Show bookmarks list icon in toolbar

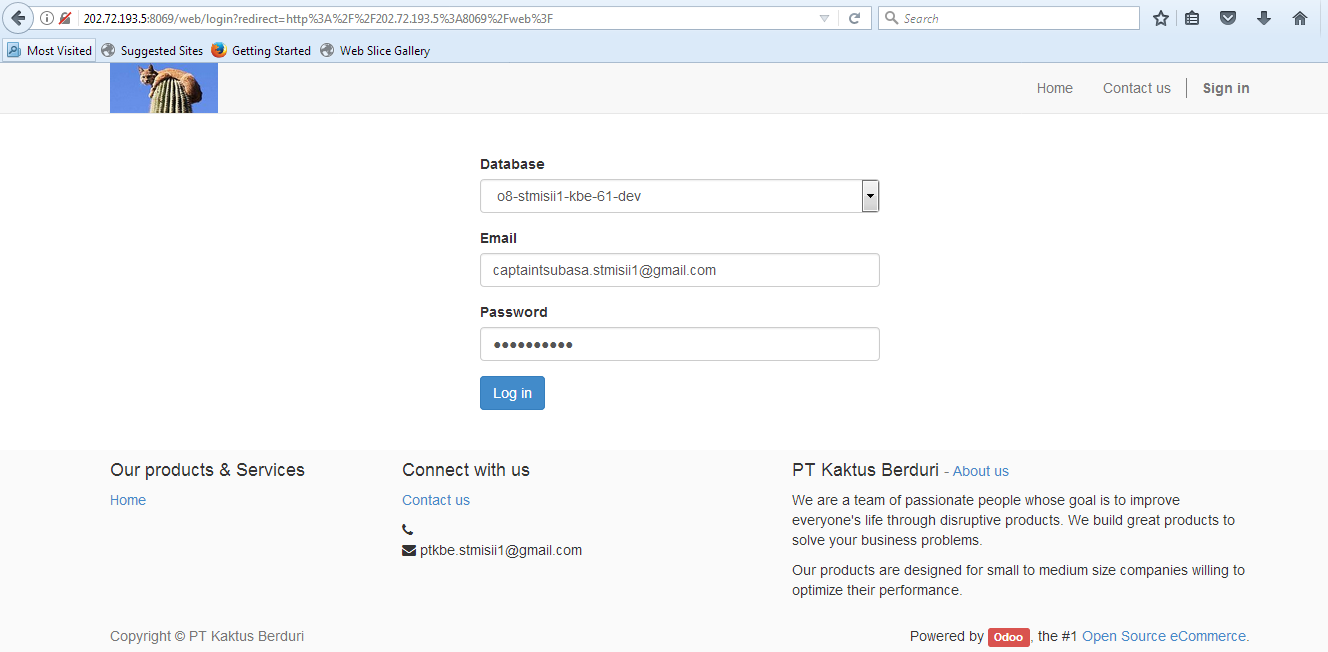(x=1192, y=18)
